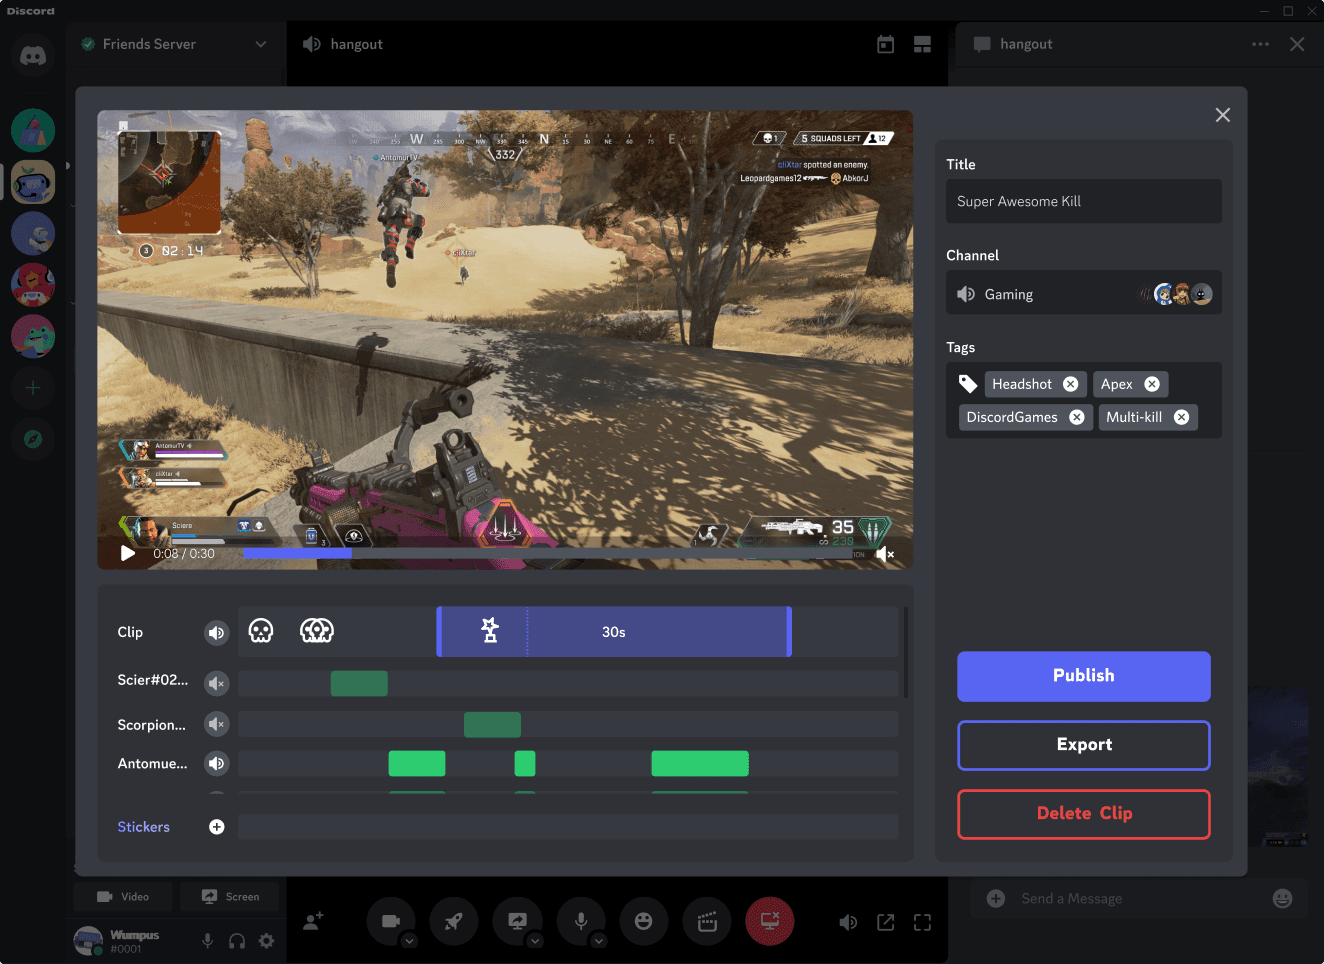The image size is (1324, 964).
Task: Open the Friends Server robot avatar
Action: [33, 182]
